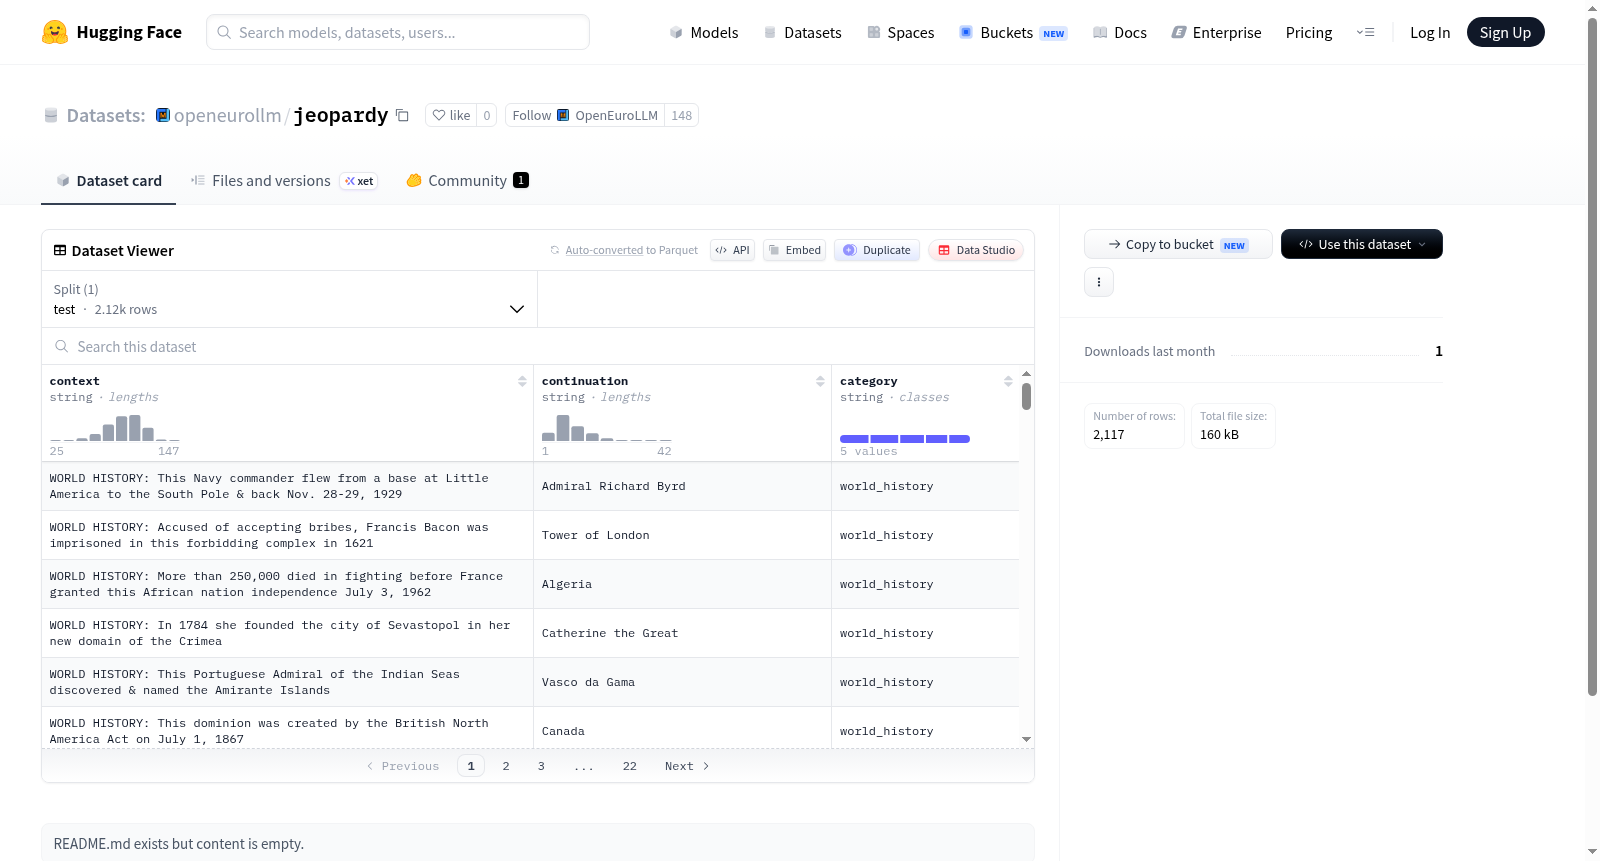Click the Sevastopol context row

point(288,633)
